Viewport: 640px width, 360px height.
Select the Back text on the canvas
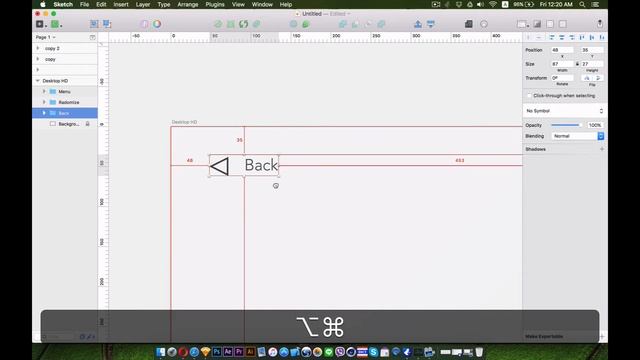(x=261, y=165)
